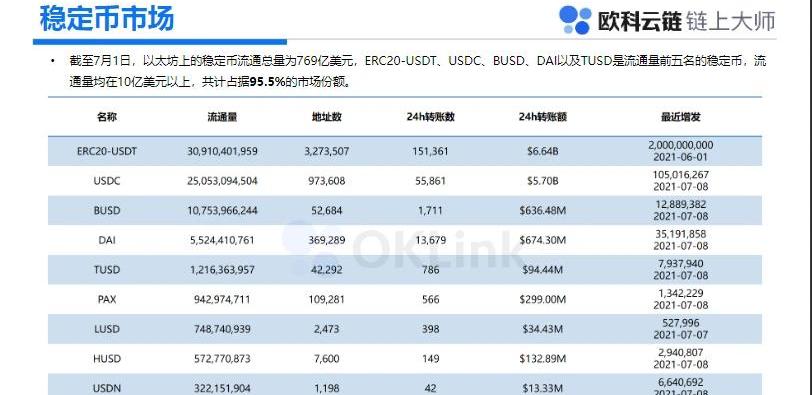Select the 最近增发 column header

(x=680, y=117)
